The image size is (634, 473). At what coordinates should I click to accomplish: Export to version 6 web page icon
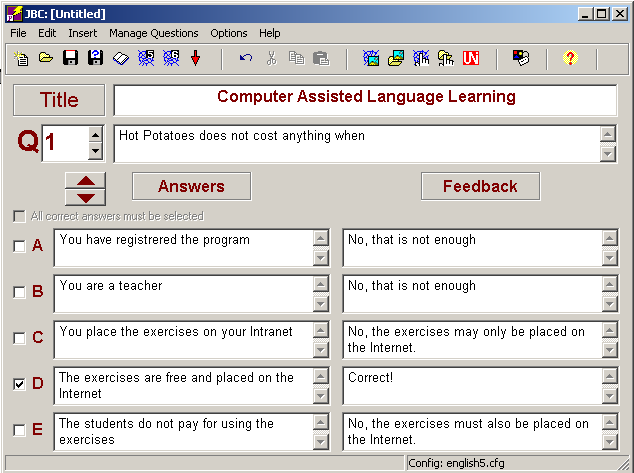pos(171,58)
